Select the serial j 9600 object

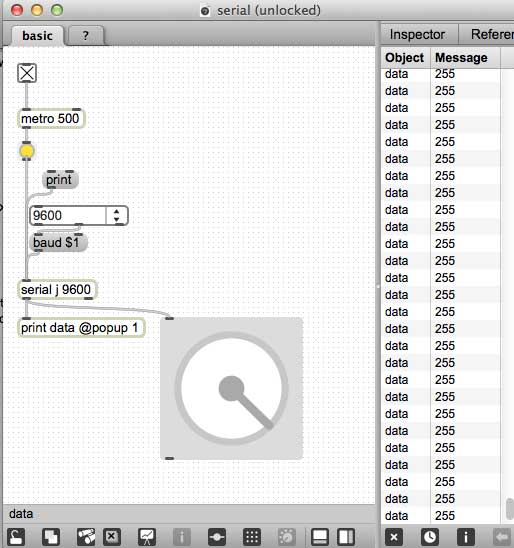coord(57,289)
